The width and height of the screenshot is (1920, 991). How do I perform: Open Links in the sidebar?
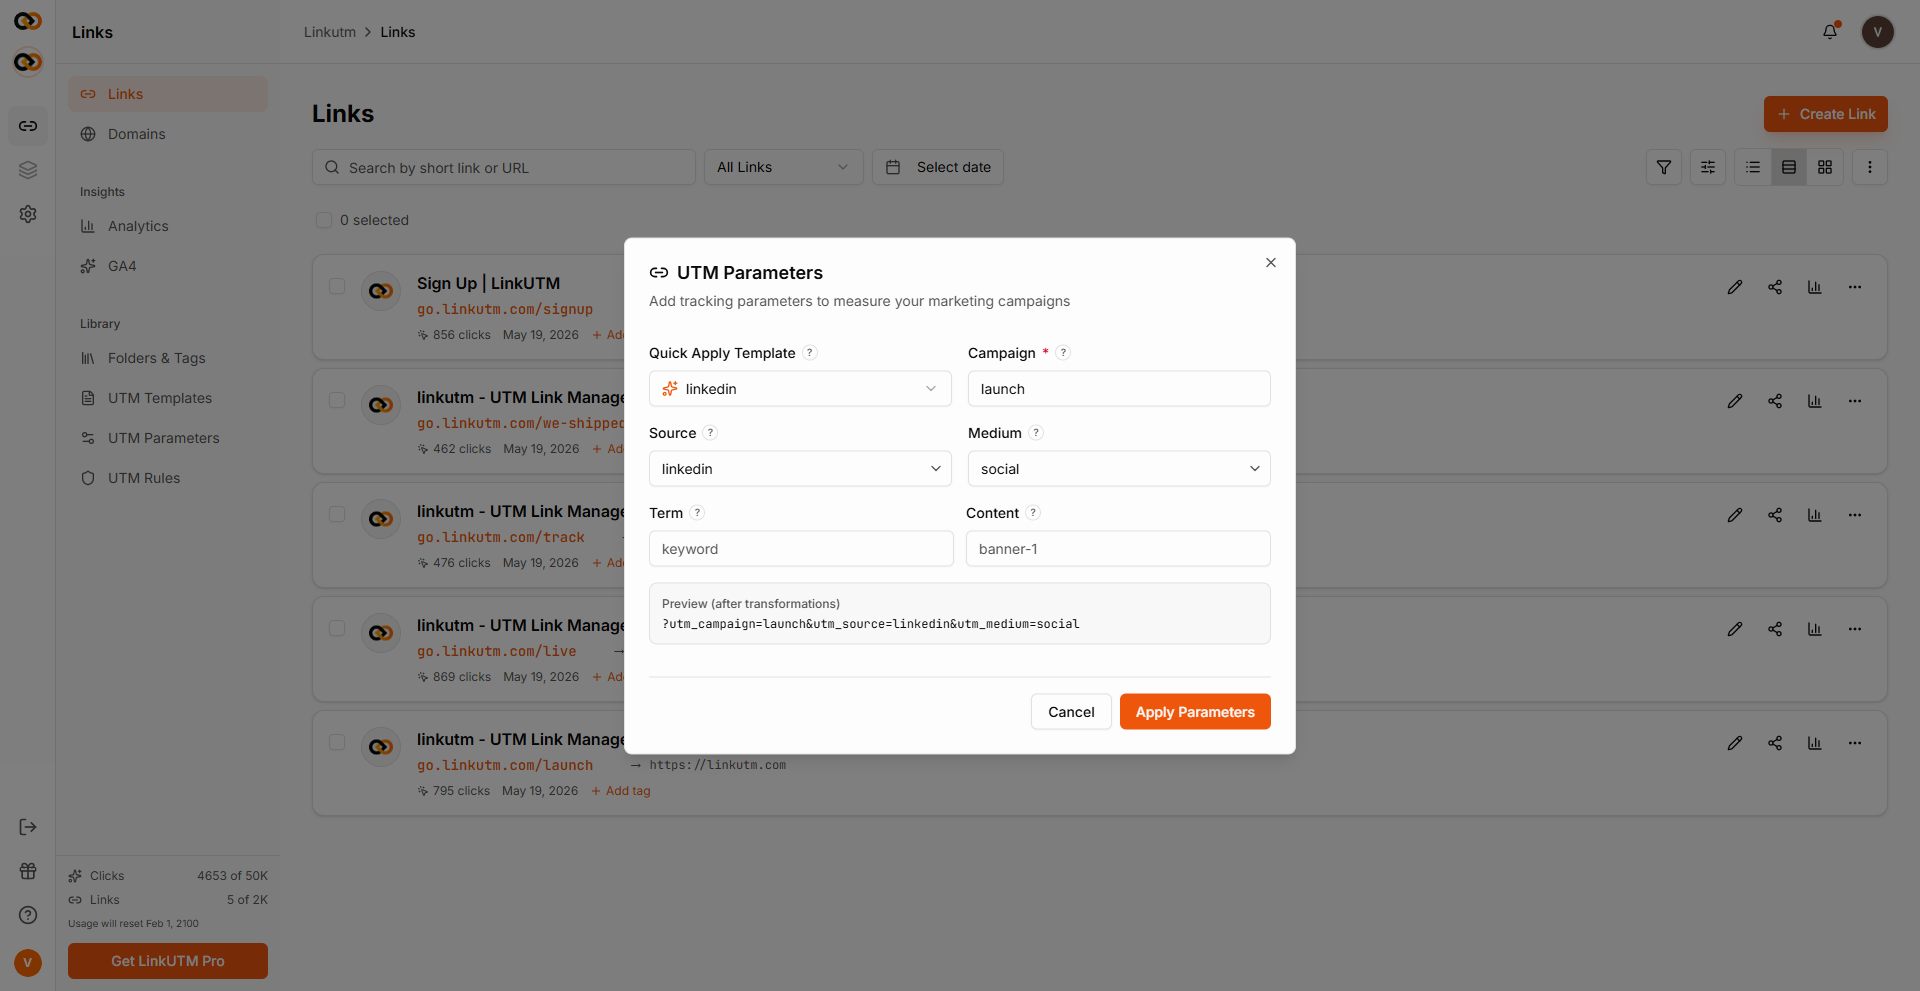tap(168, 94)
